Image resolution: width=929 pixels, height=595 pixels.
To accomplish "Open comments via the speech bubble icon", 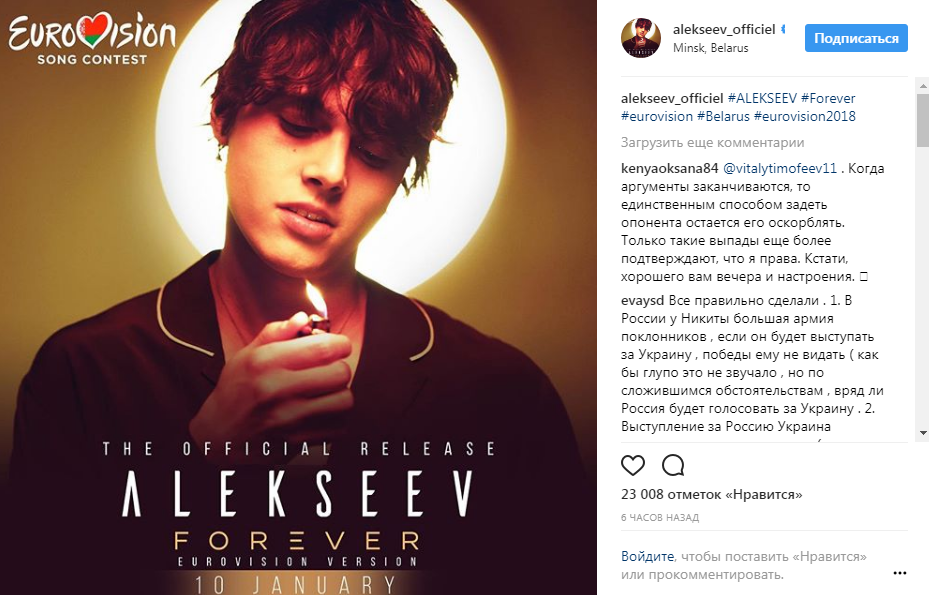I will point(673,465).
